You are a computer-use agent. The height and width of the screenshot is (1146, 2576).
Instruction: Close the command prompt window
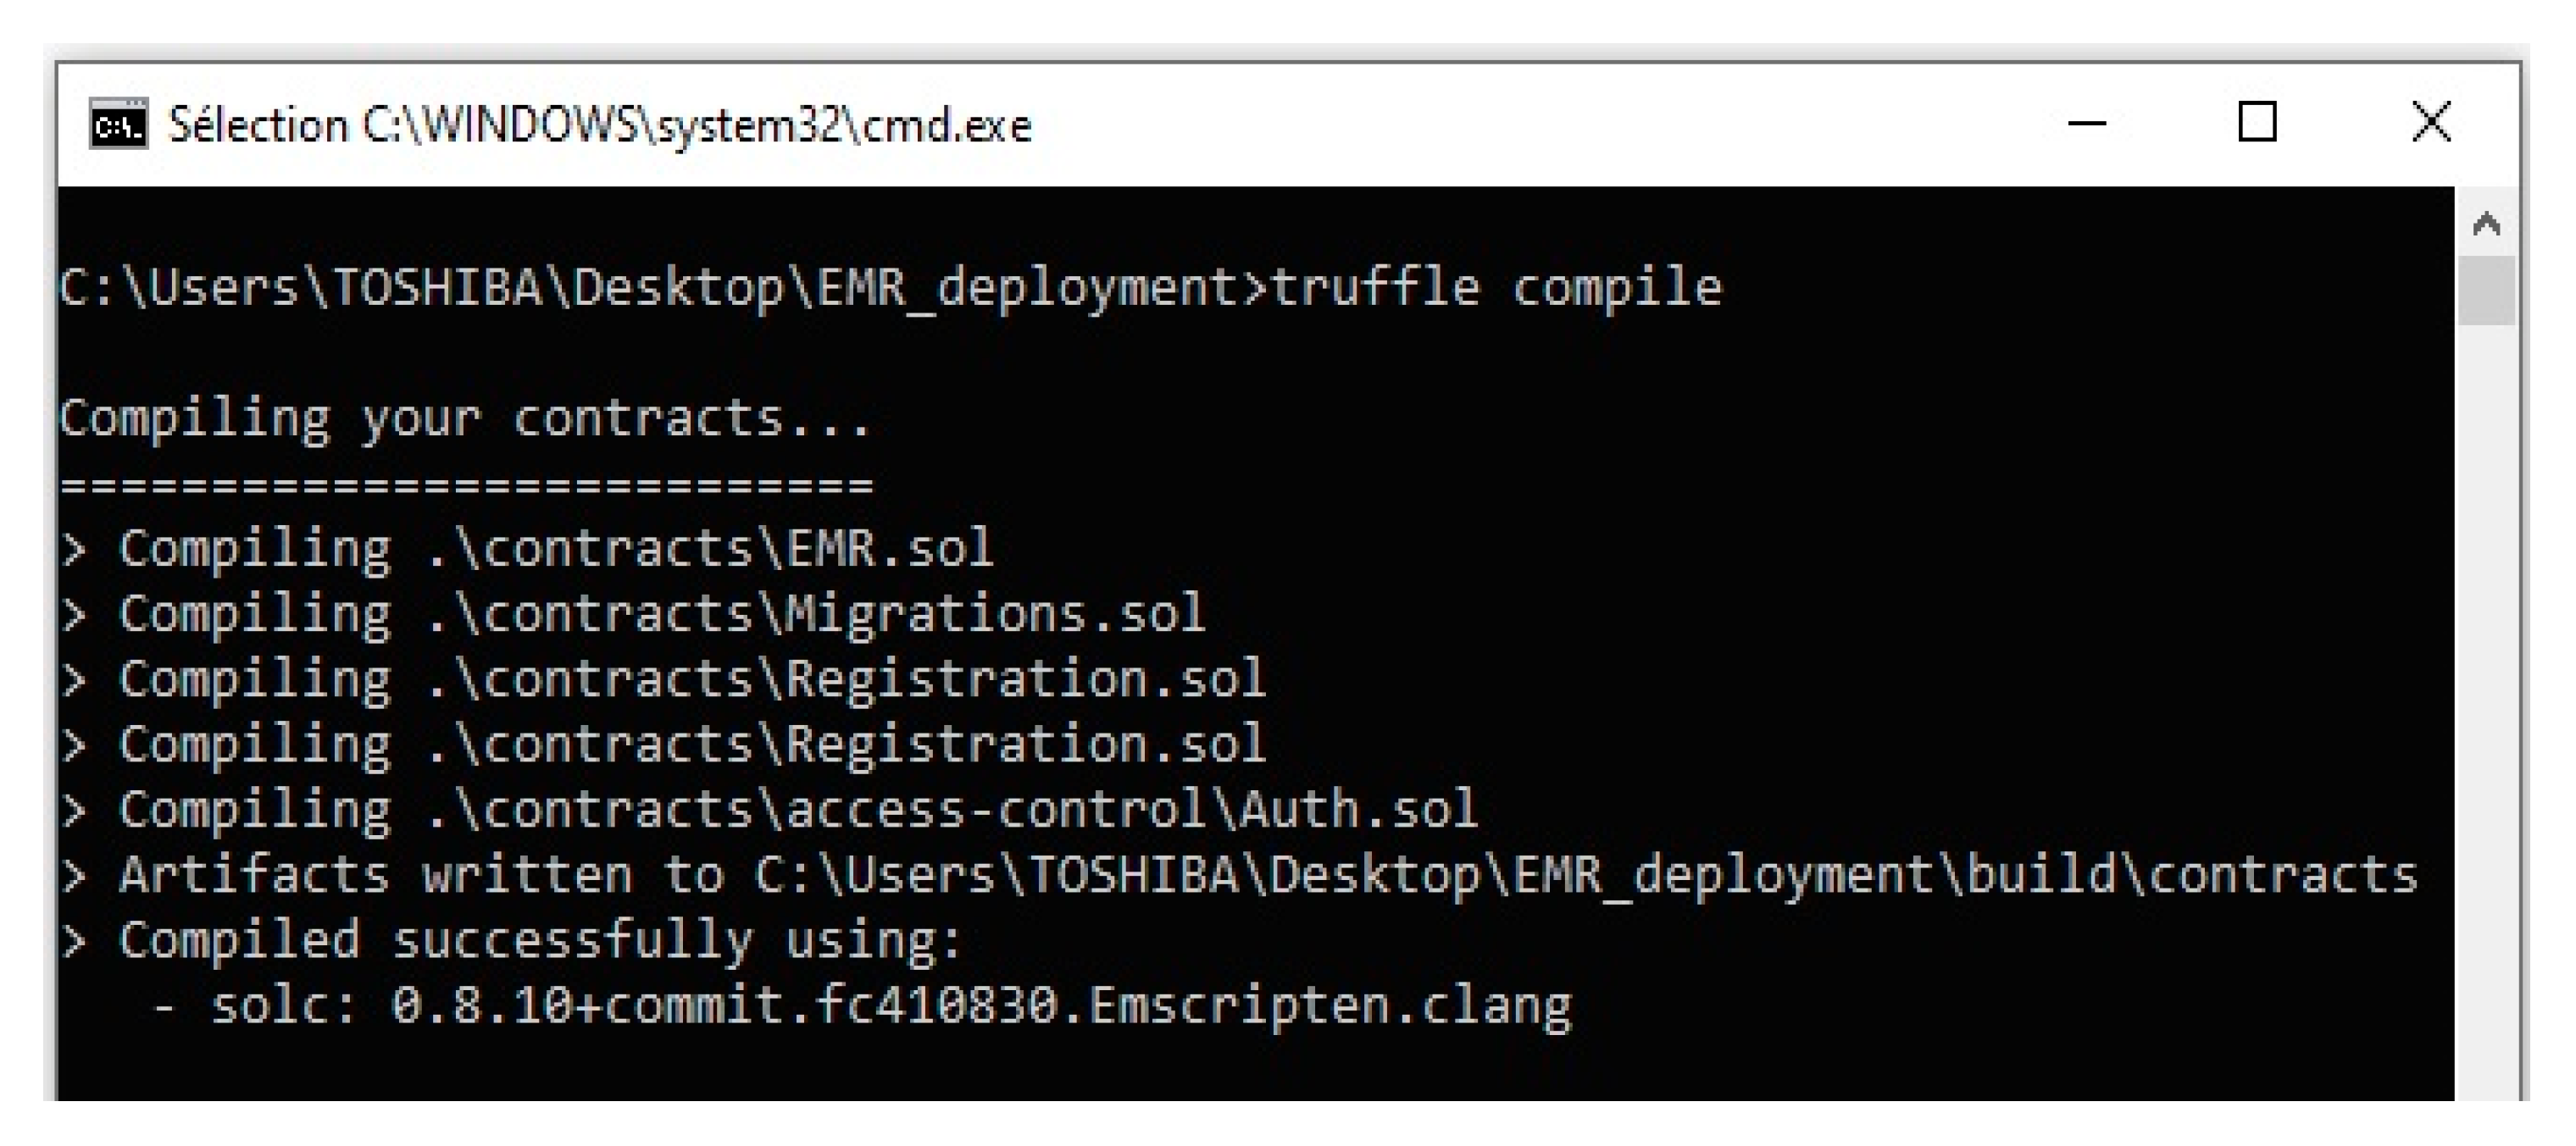(x=2430, y=123)
